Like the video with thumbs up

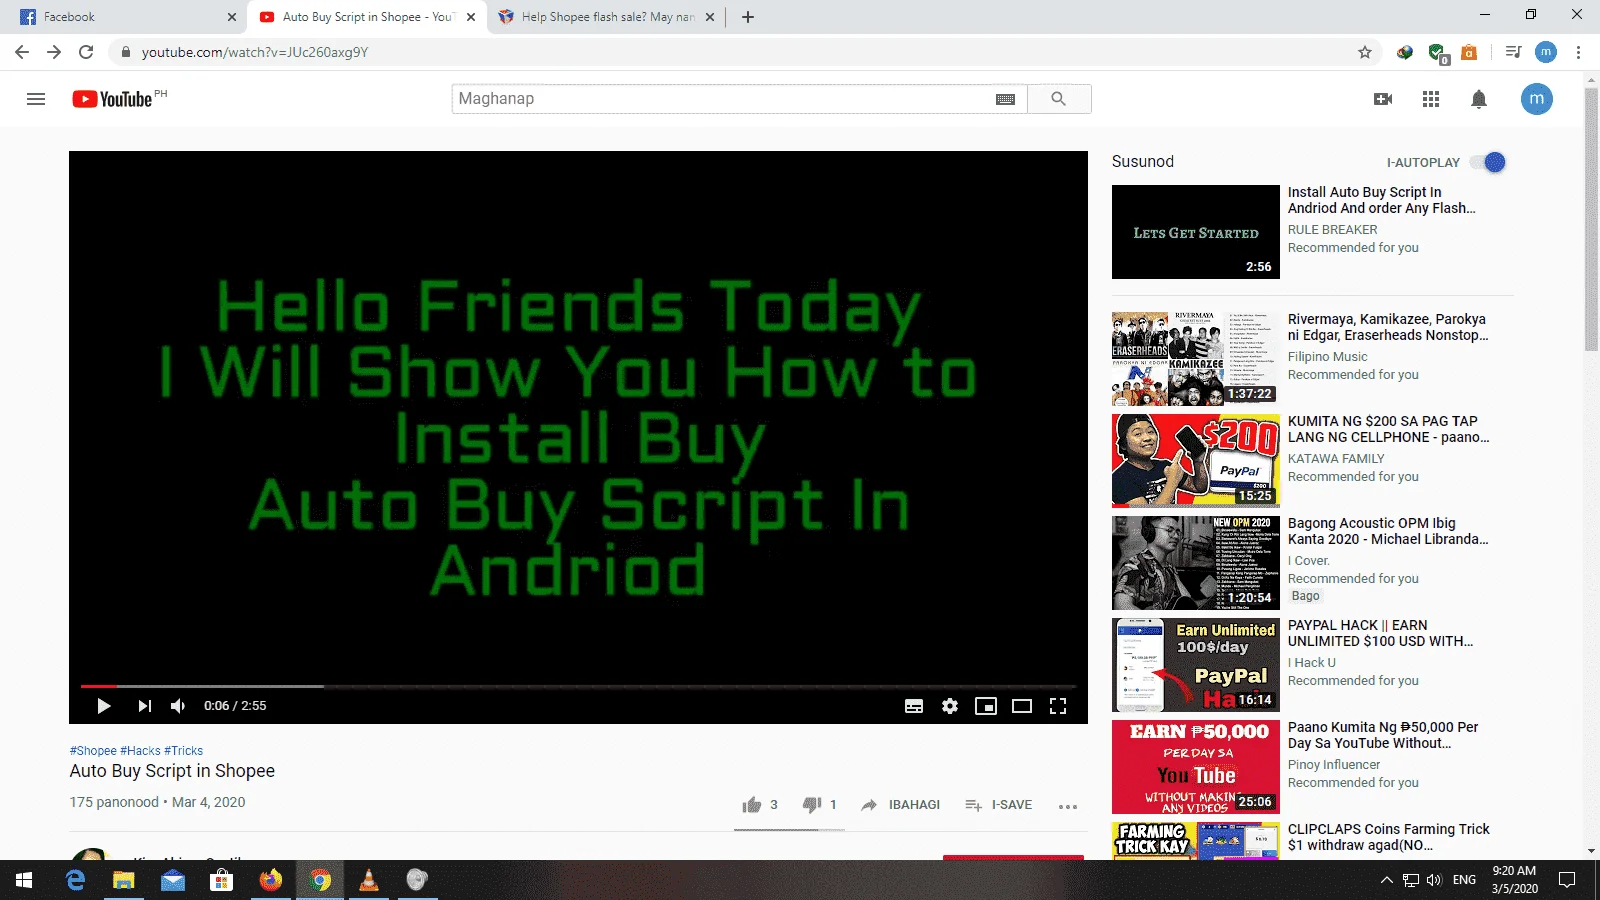coord(752,805)
